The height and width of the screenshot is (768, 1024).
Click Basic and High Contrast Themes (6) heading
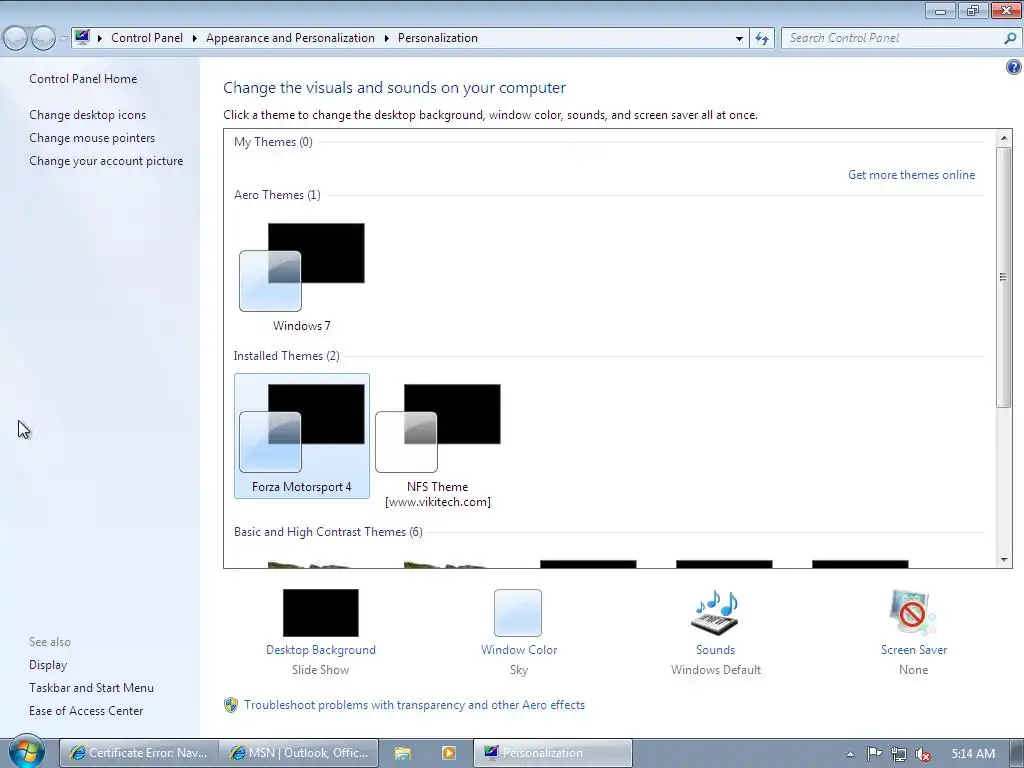tap(328, 532)
